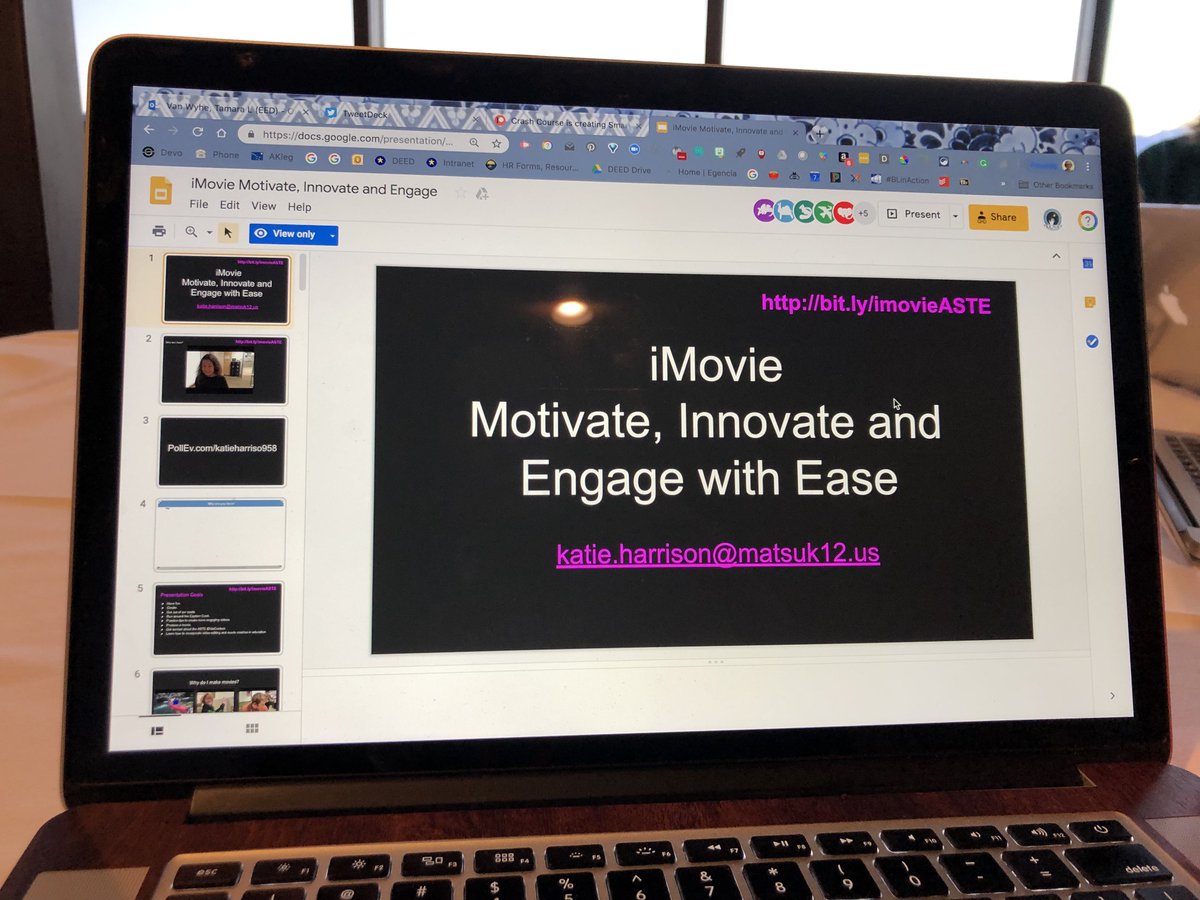The height and width of the screenshot is (900, 1200).
Task: Open the View only mode dropdown
Action: point(293,234)
